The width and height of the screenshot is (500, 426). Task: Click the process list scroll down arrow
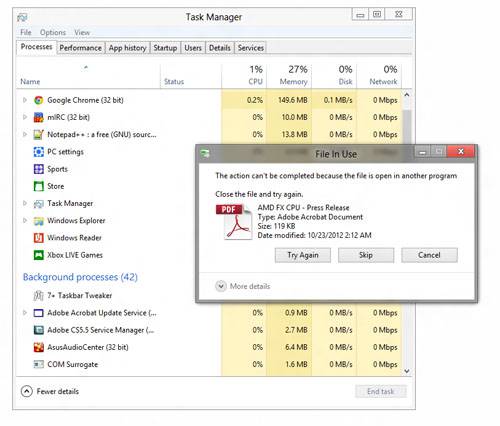pos(407,371)
